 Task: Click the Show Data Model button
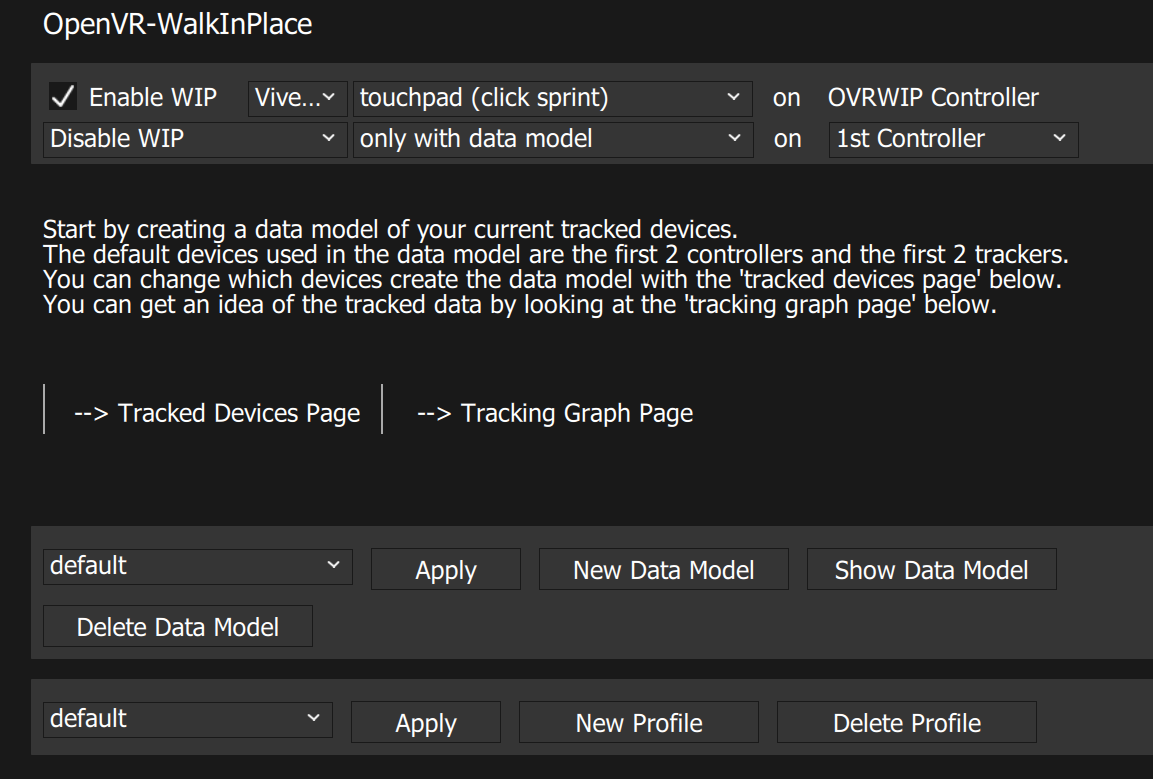point(932,569)
